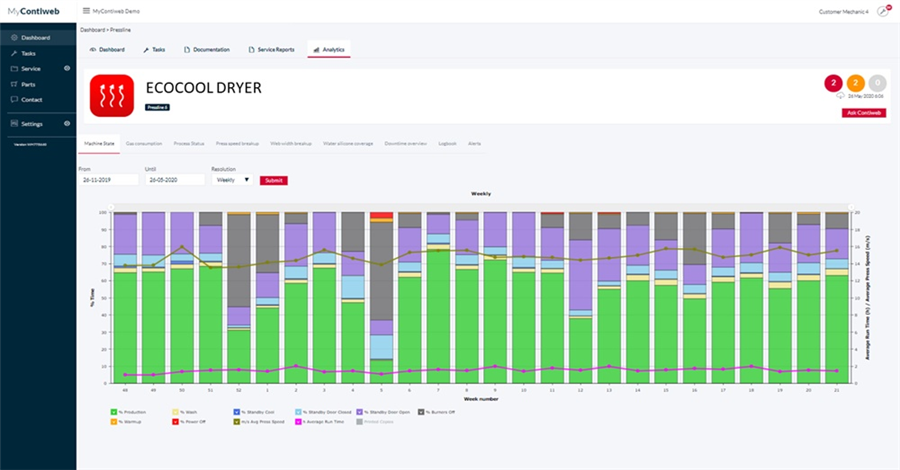Expand the Settings submenu eye icon
This screenshot has width=900, height=470.
(x=67, y=123)
